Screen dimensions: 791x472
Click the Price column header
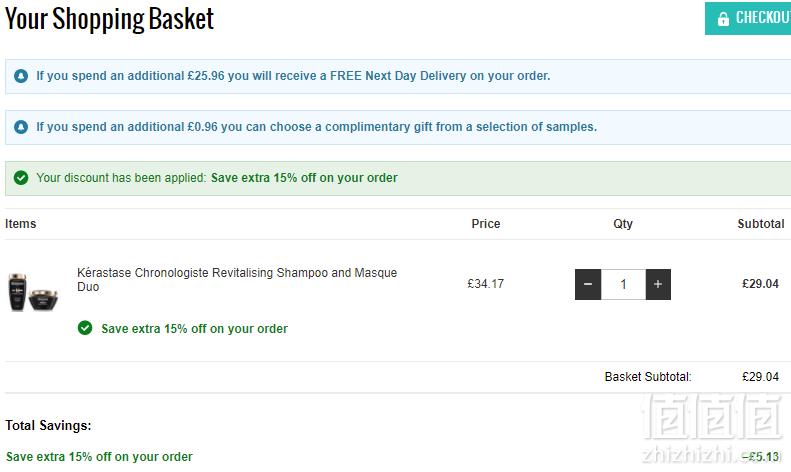pyautogui.click(x=486, y=224)
